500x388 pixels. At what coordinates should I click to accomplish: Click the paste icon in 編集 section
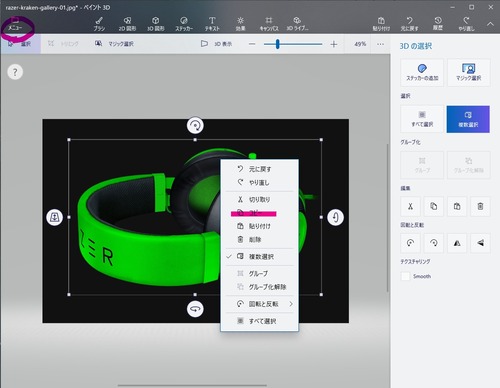(x=457, y=206)
